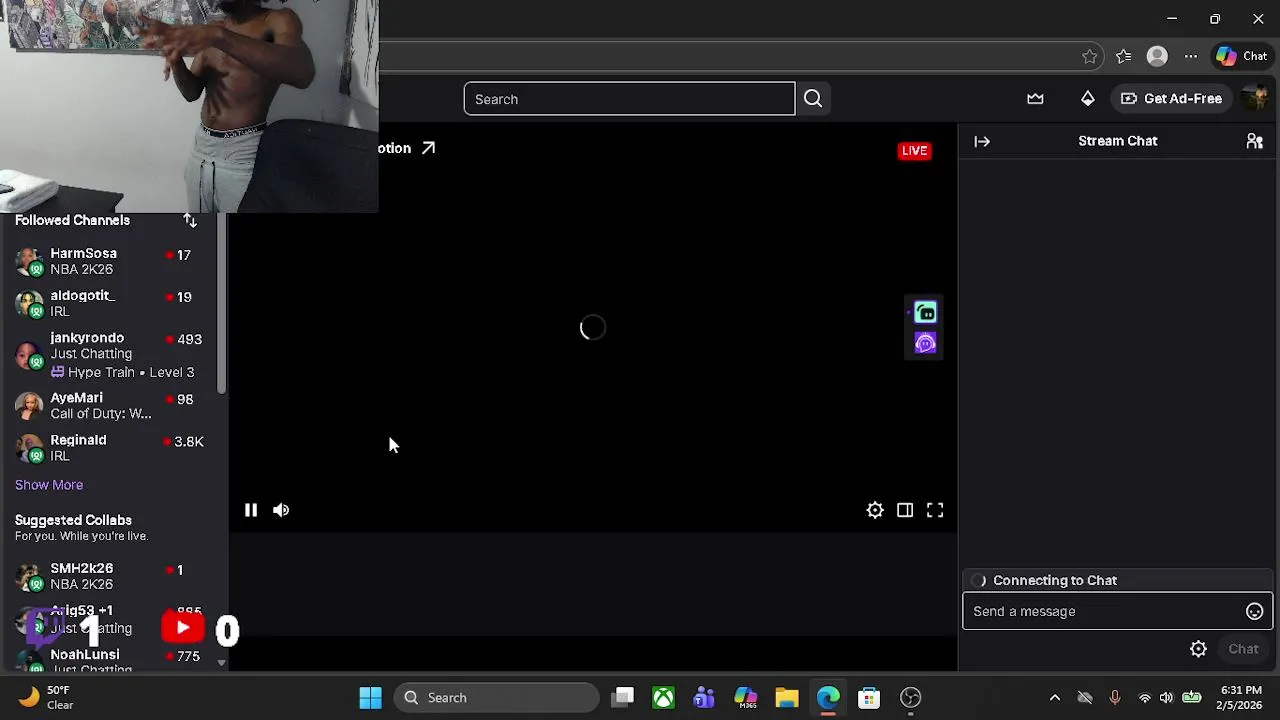Image resolution: width=1280 pixels, height=720 pixels.
Task: Open browser Favorites list
Action: coord(1123,57)
